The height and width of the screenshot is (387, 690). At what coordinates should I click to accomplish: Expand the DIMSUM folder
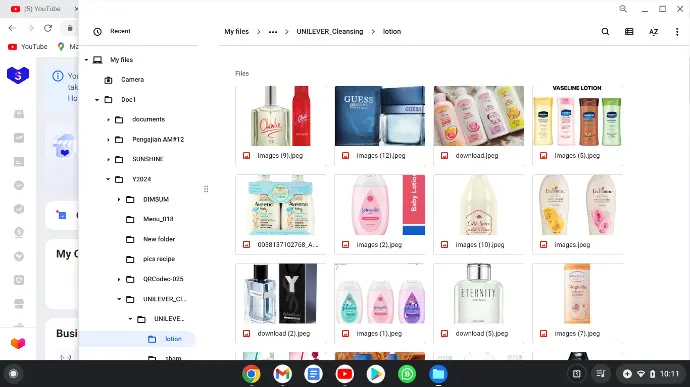click(x=119, y=199)
